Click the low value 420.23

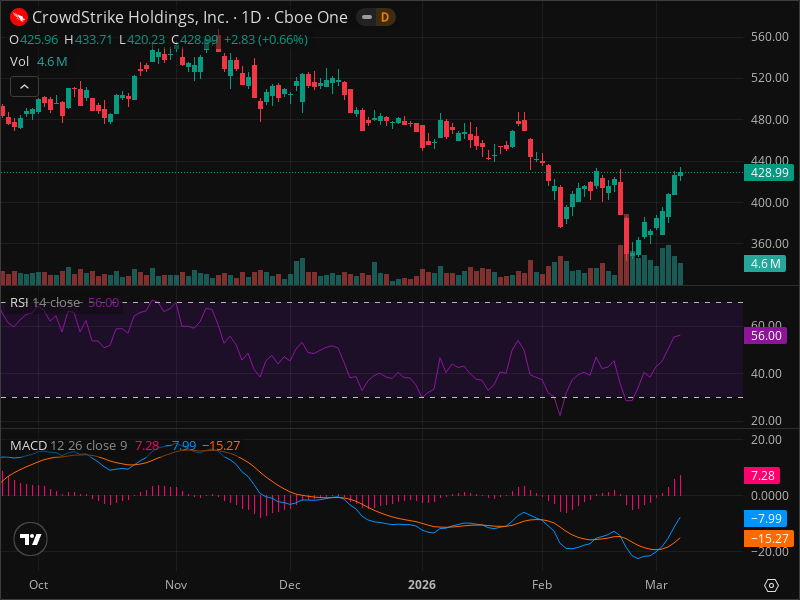pos(146,40)
